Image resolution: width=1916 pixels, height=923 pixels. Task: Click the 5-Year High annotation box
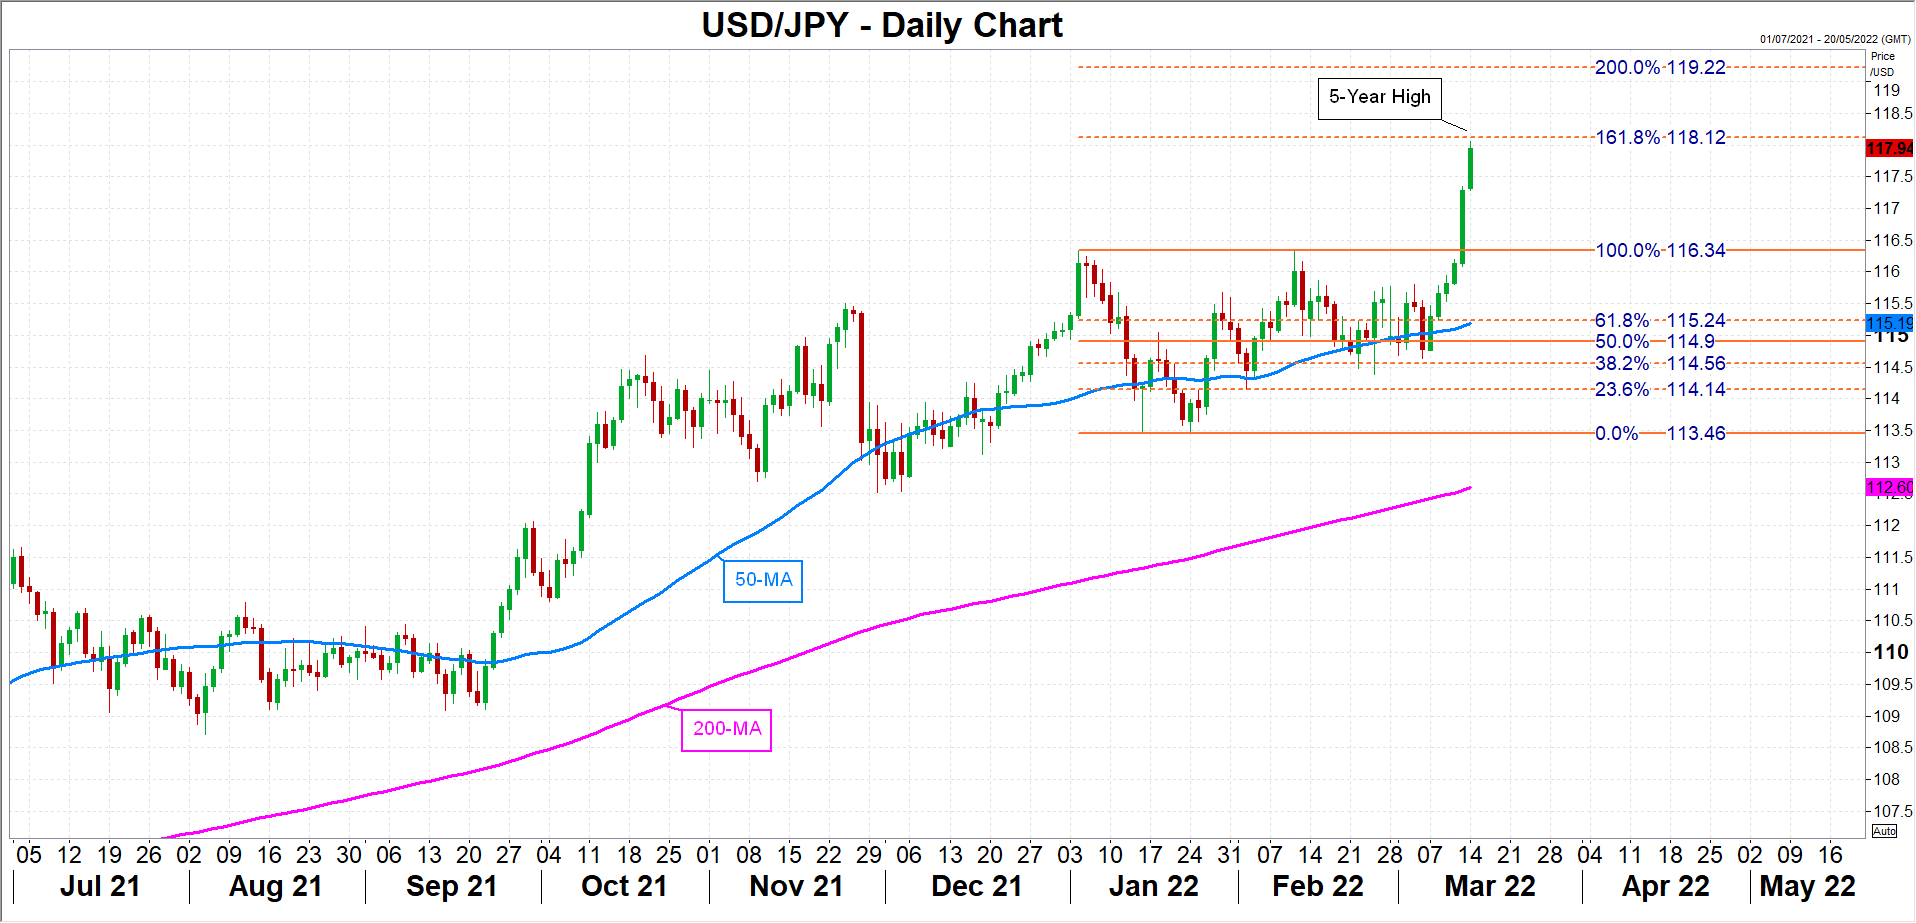(x=1379, y=98)
